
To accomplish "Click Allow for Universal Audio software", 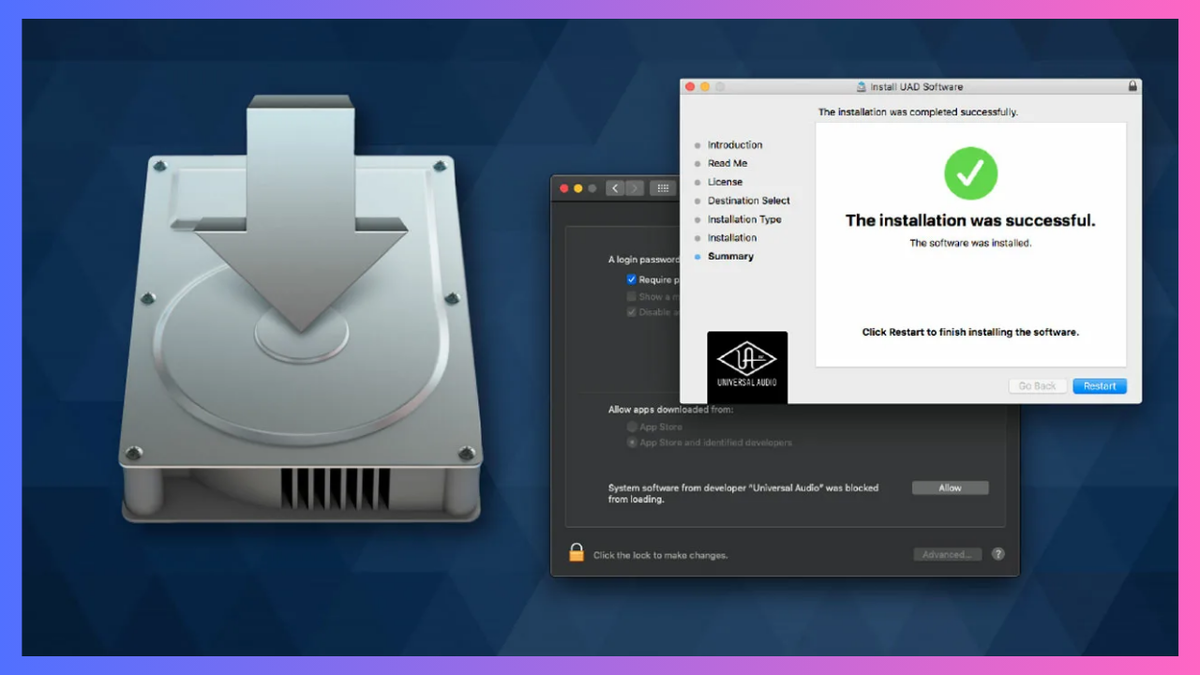I will coord(950,488).
